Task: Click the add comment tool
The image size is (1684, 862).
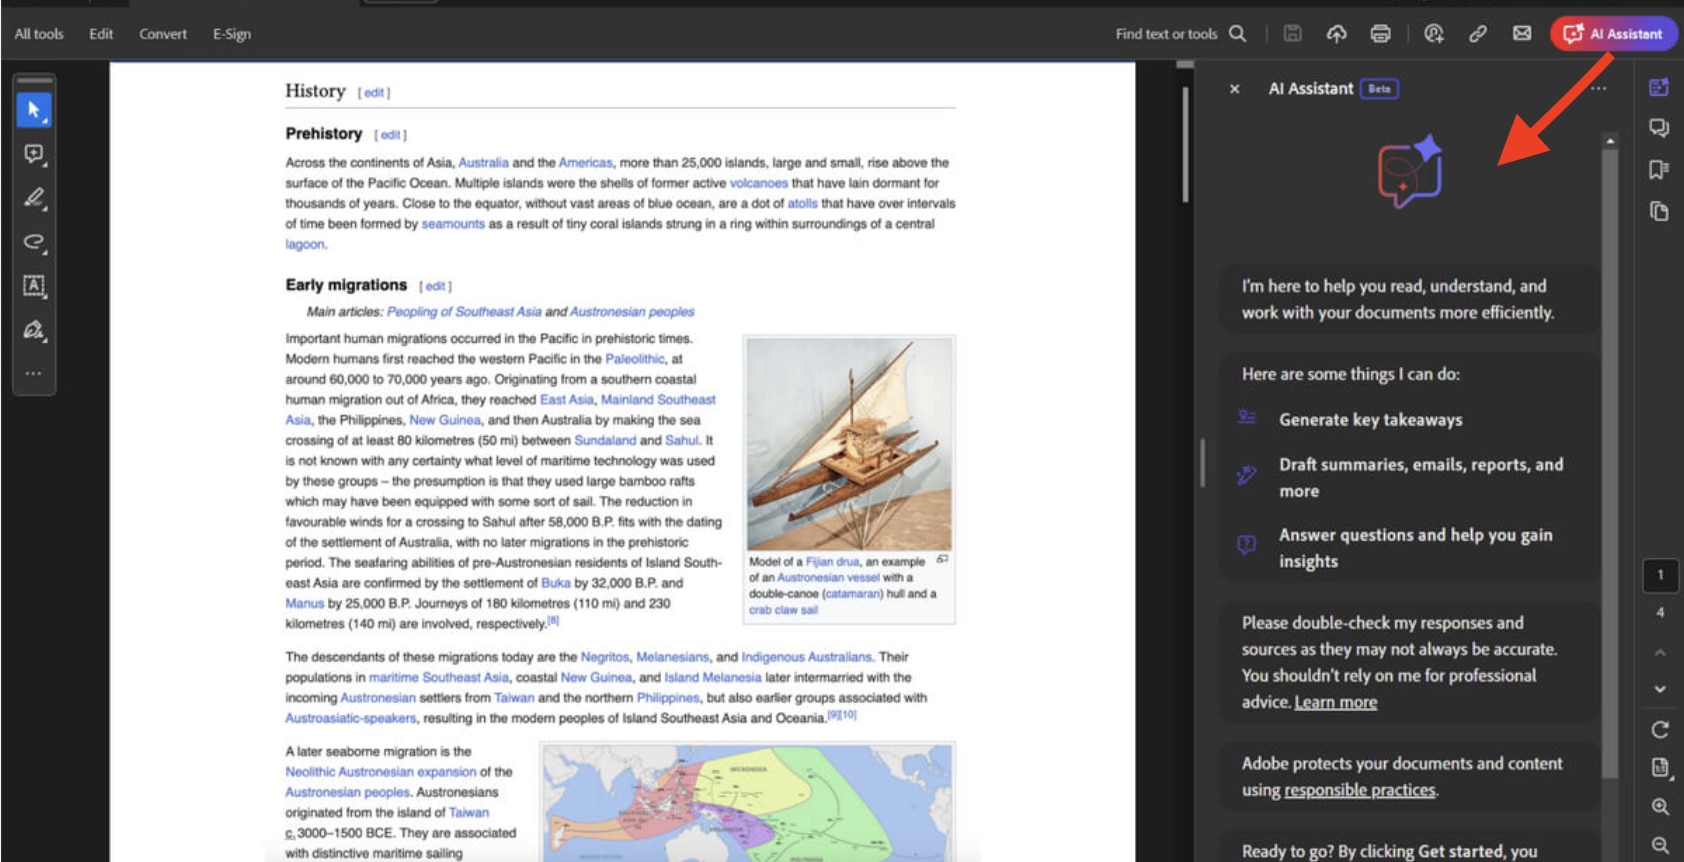Action: [34, 154]
